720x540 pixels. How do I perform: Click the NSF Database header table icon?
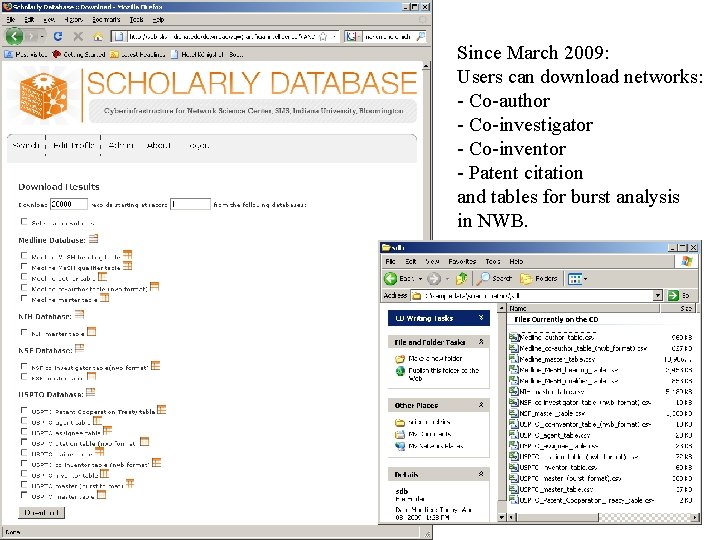click(x=79, y=349)
